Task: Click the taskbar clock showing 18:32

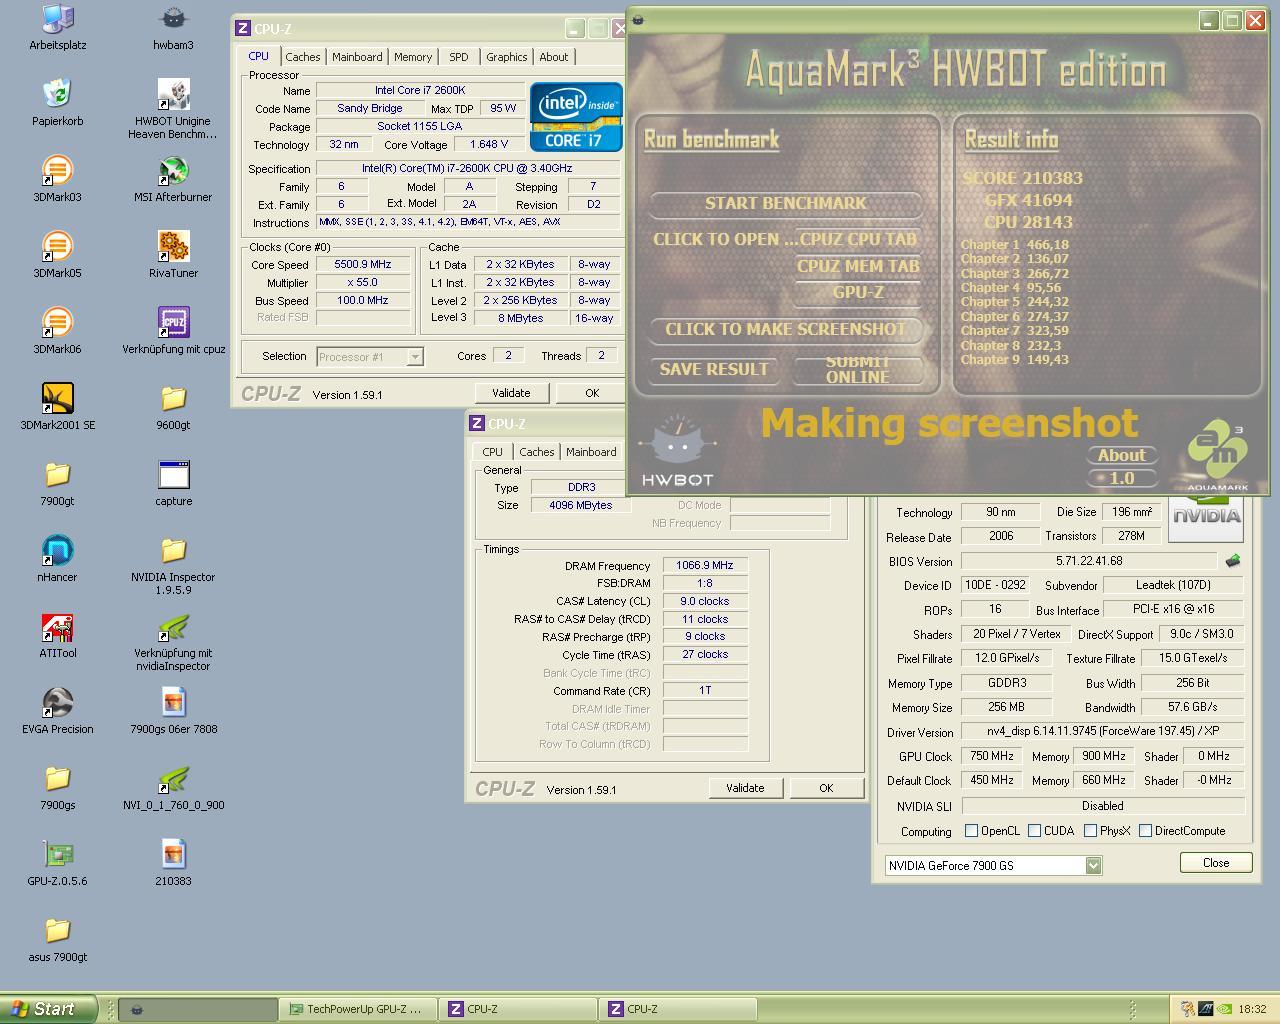Action: [x=1252, y=1010]
